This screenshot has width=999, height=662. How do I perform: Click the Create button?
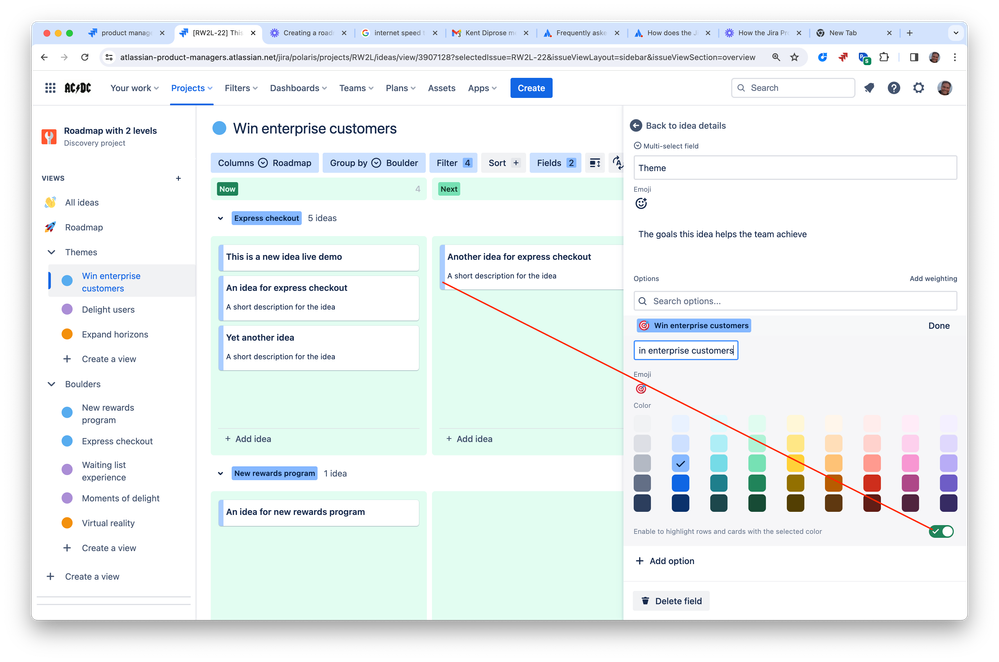pos(531,88)
